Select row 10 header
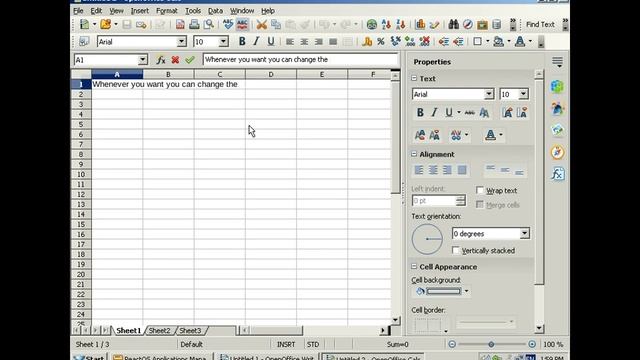Screen dimensions: 640x360 (81, 174)
